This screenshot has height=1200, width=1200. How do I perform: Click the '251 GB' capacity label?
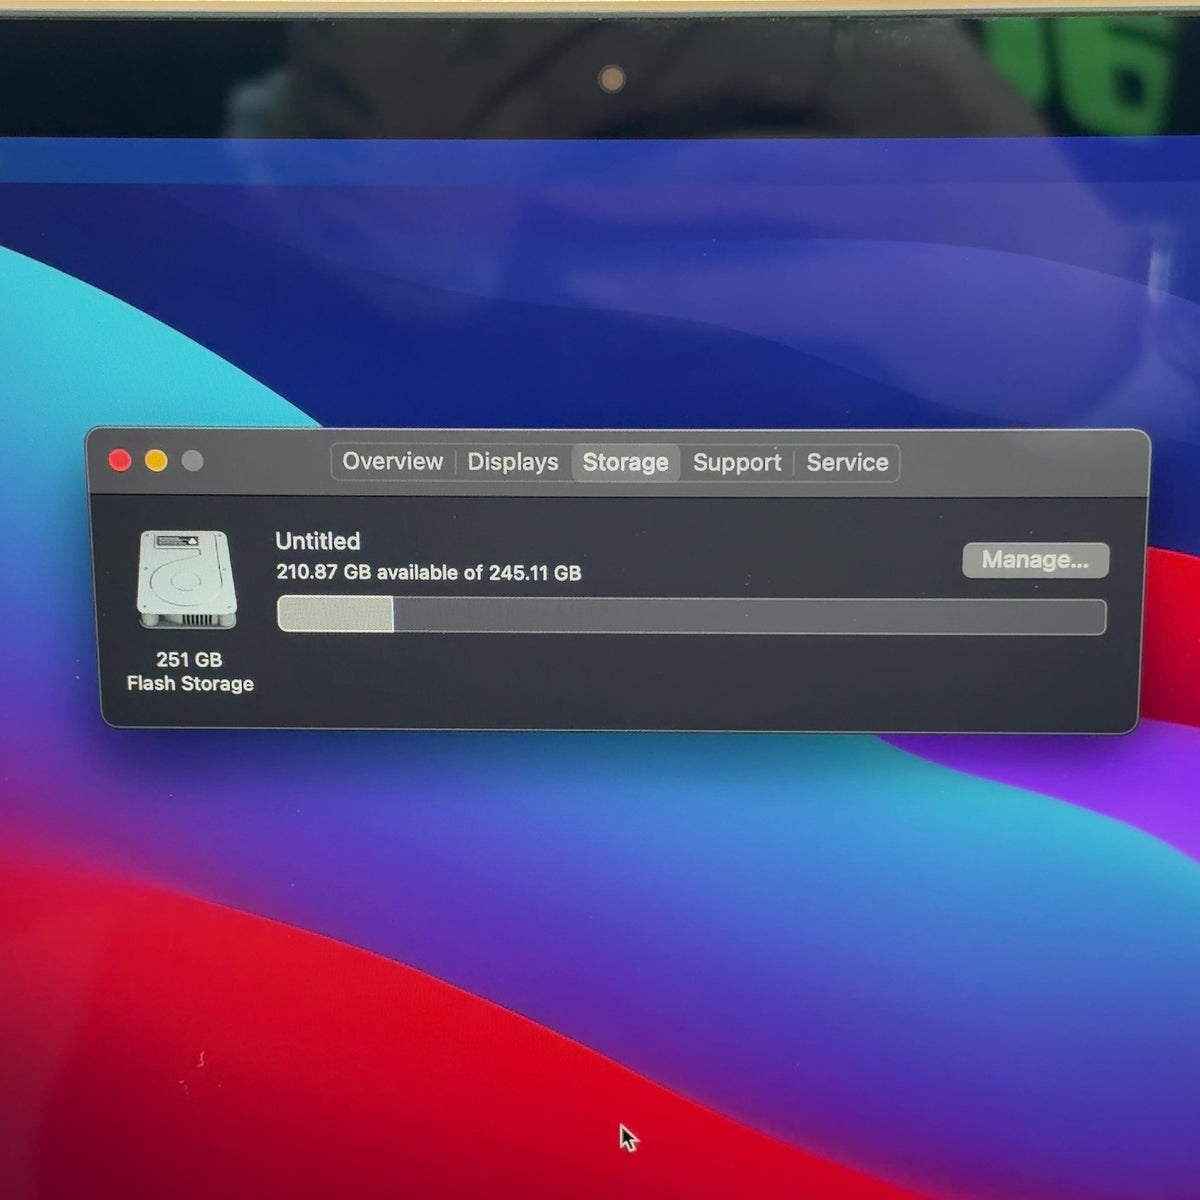tap(189, 660)
